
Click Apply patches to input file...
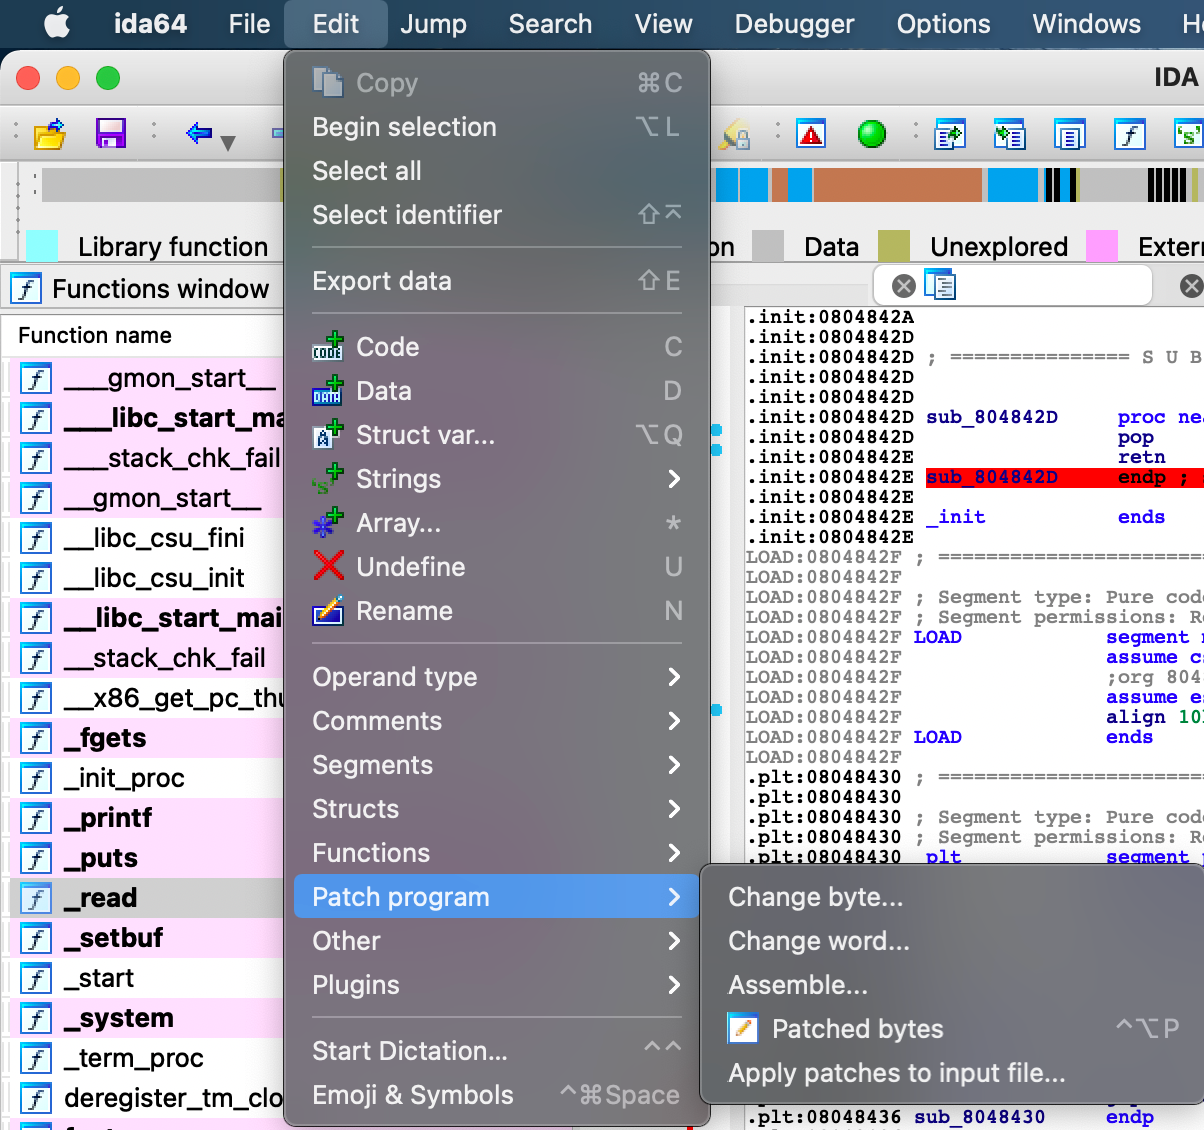[x=956, y=1073]
